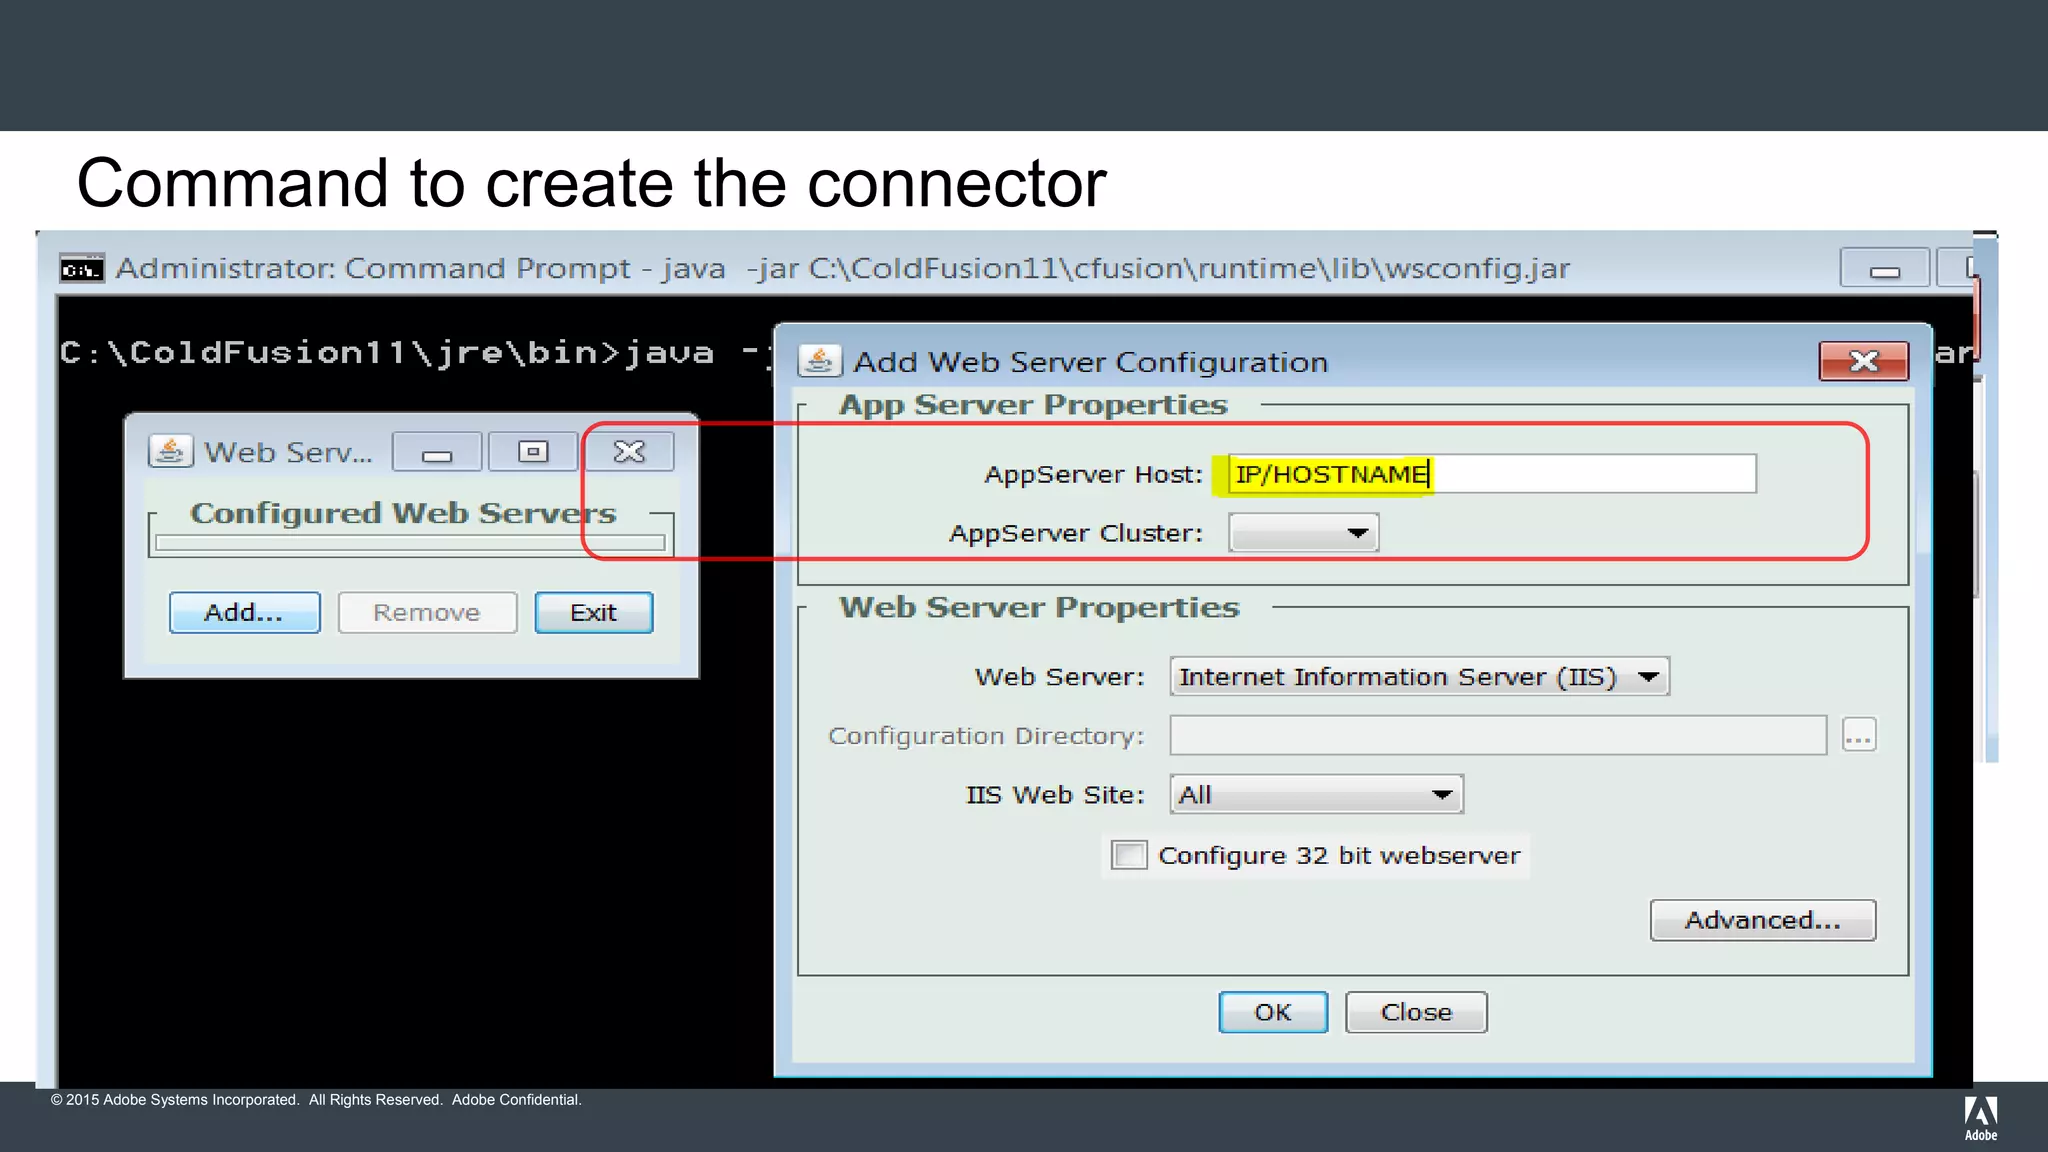Click Exit in the Web Server window
The width and height of the screenshot is (2048, 1152).
(594, 612)
